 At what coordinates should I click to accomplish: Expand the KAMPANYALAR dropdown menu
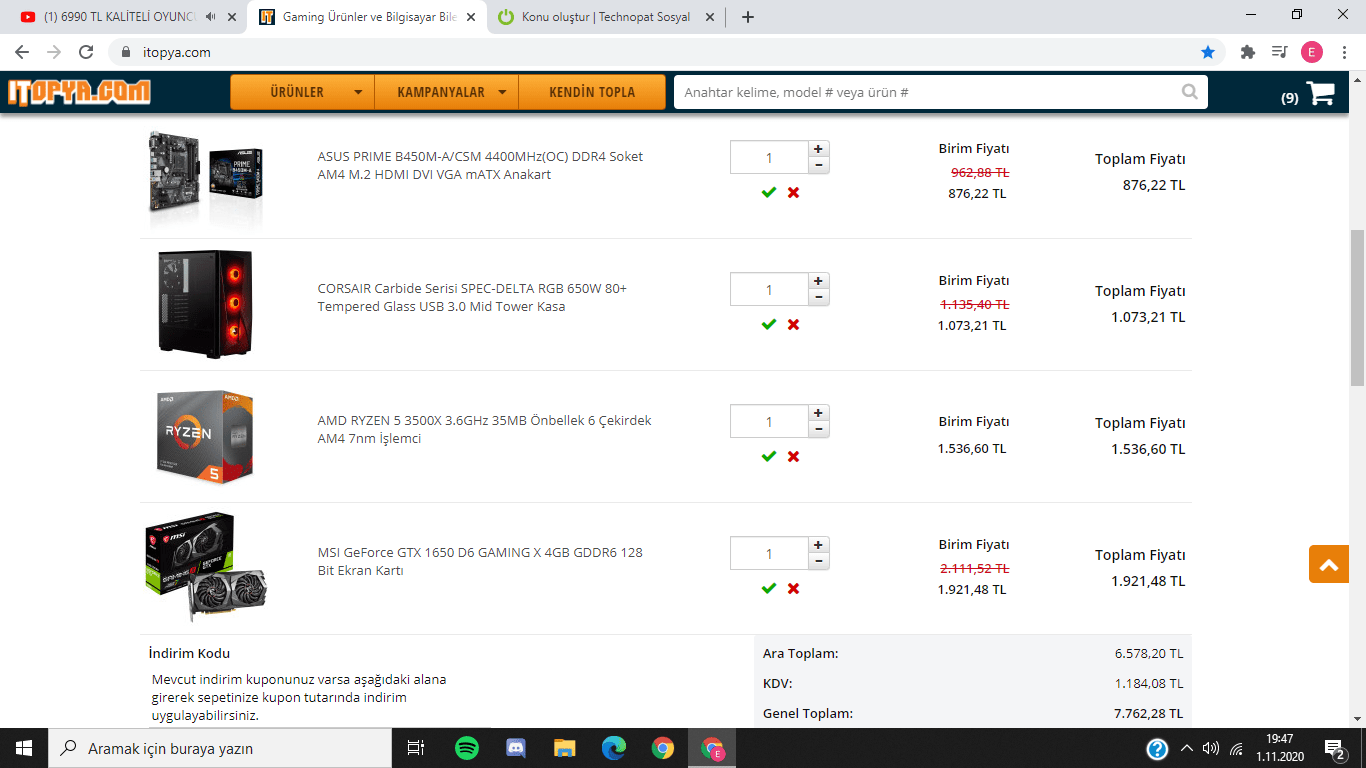pos(447,92)
